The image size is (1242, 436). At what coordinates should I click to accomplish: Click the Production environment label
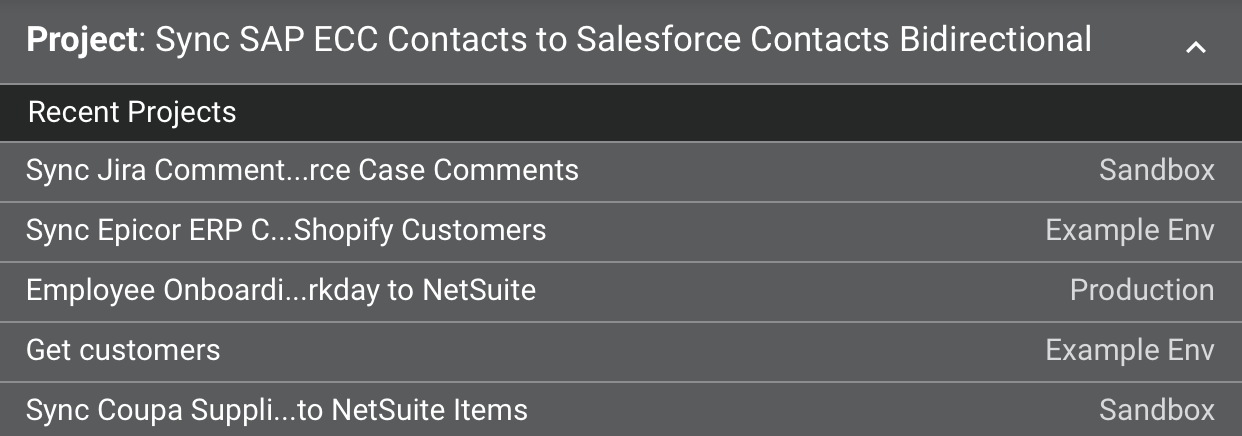1141,290
